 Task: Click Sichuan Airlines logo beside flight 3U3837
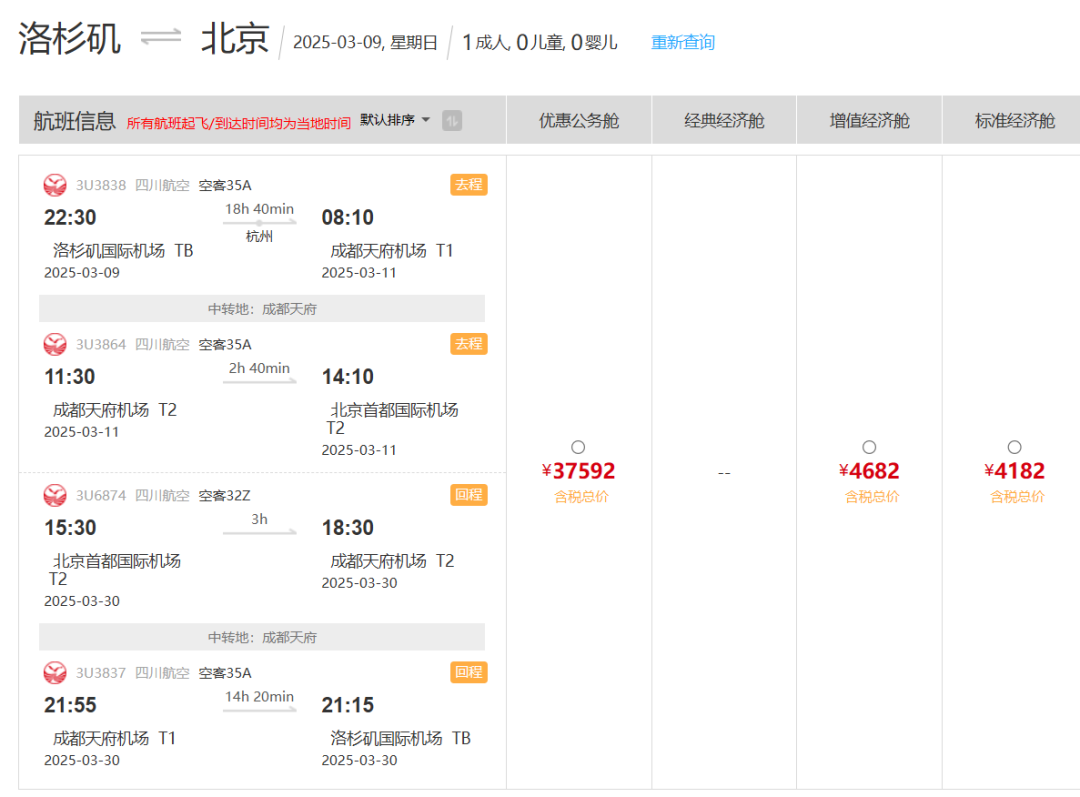tap(55, 673)
